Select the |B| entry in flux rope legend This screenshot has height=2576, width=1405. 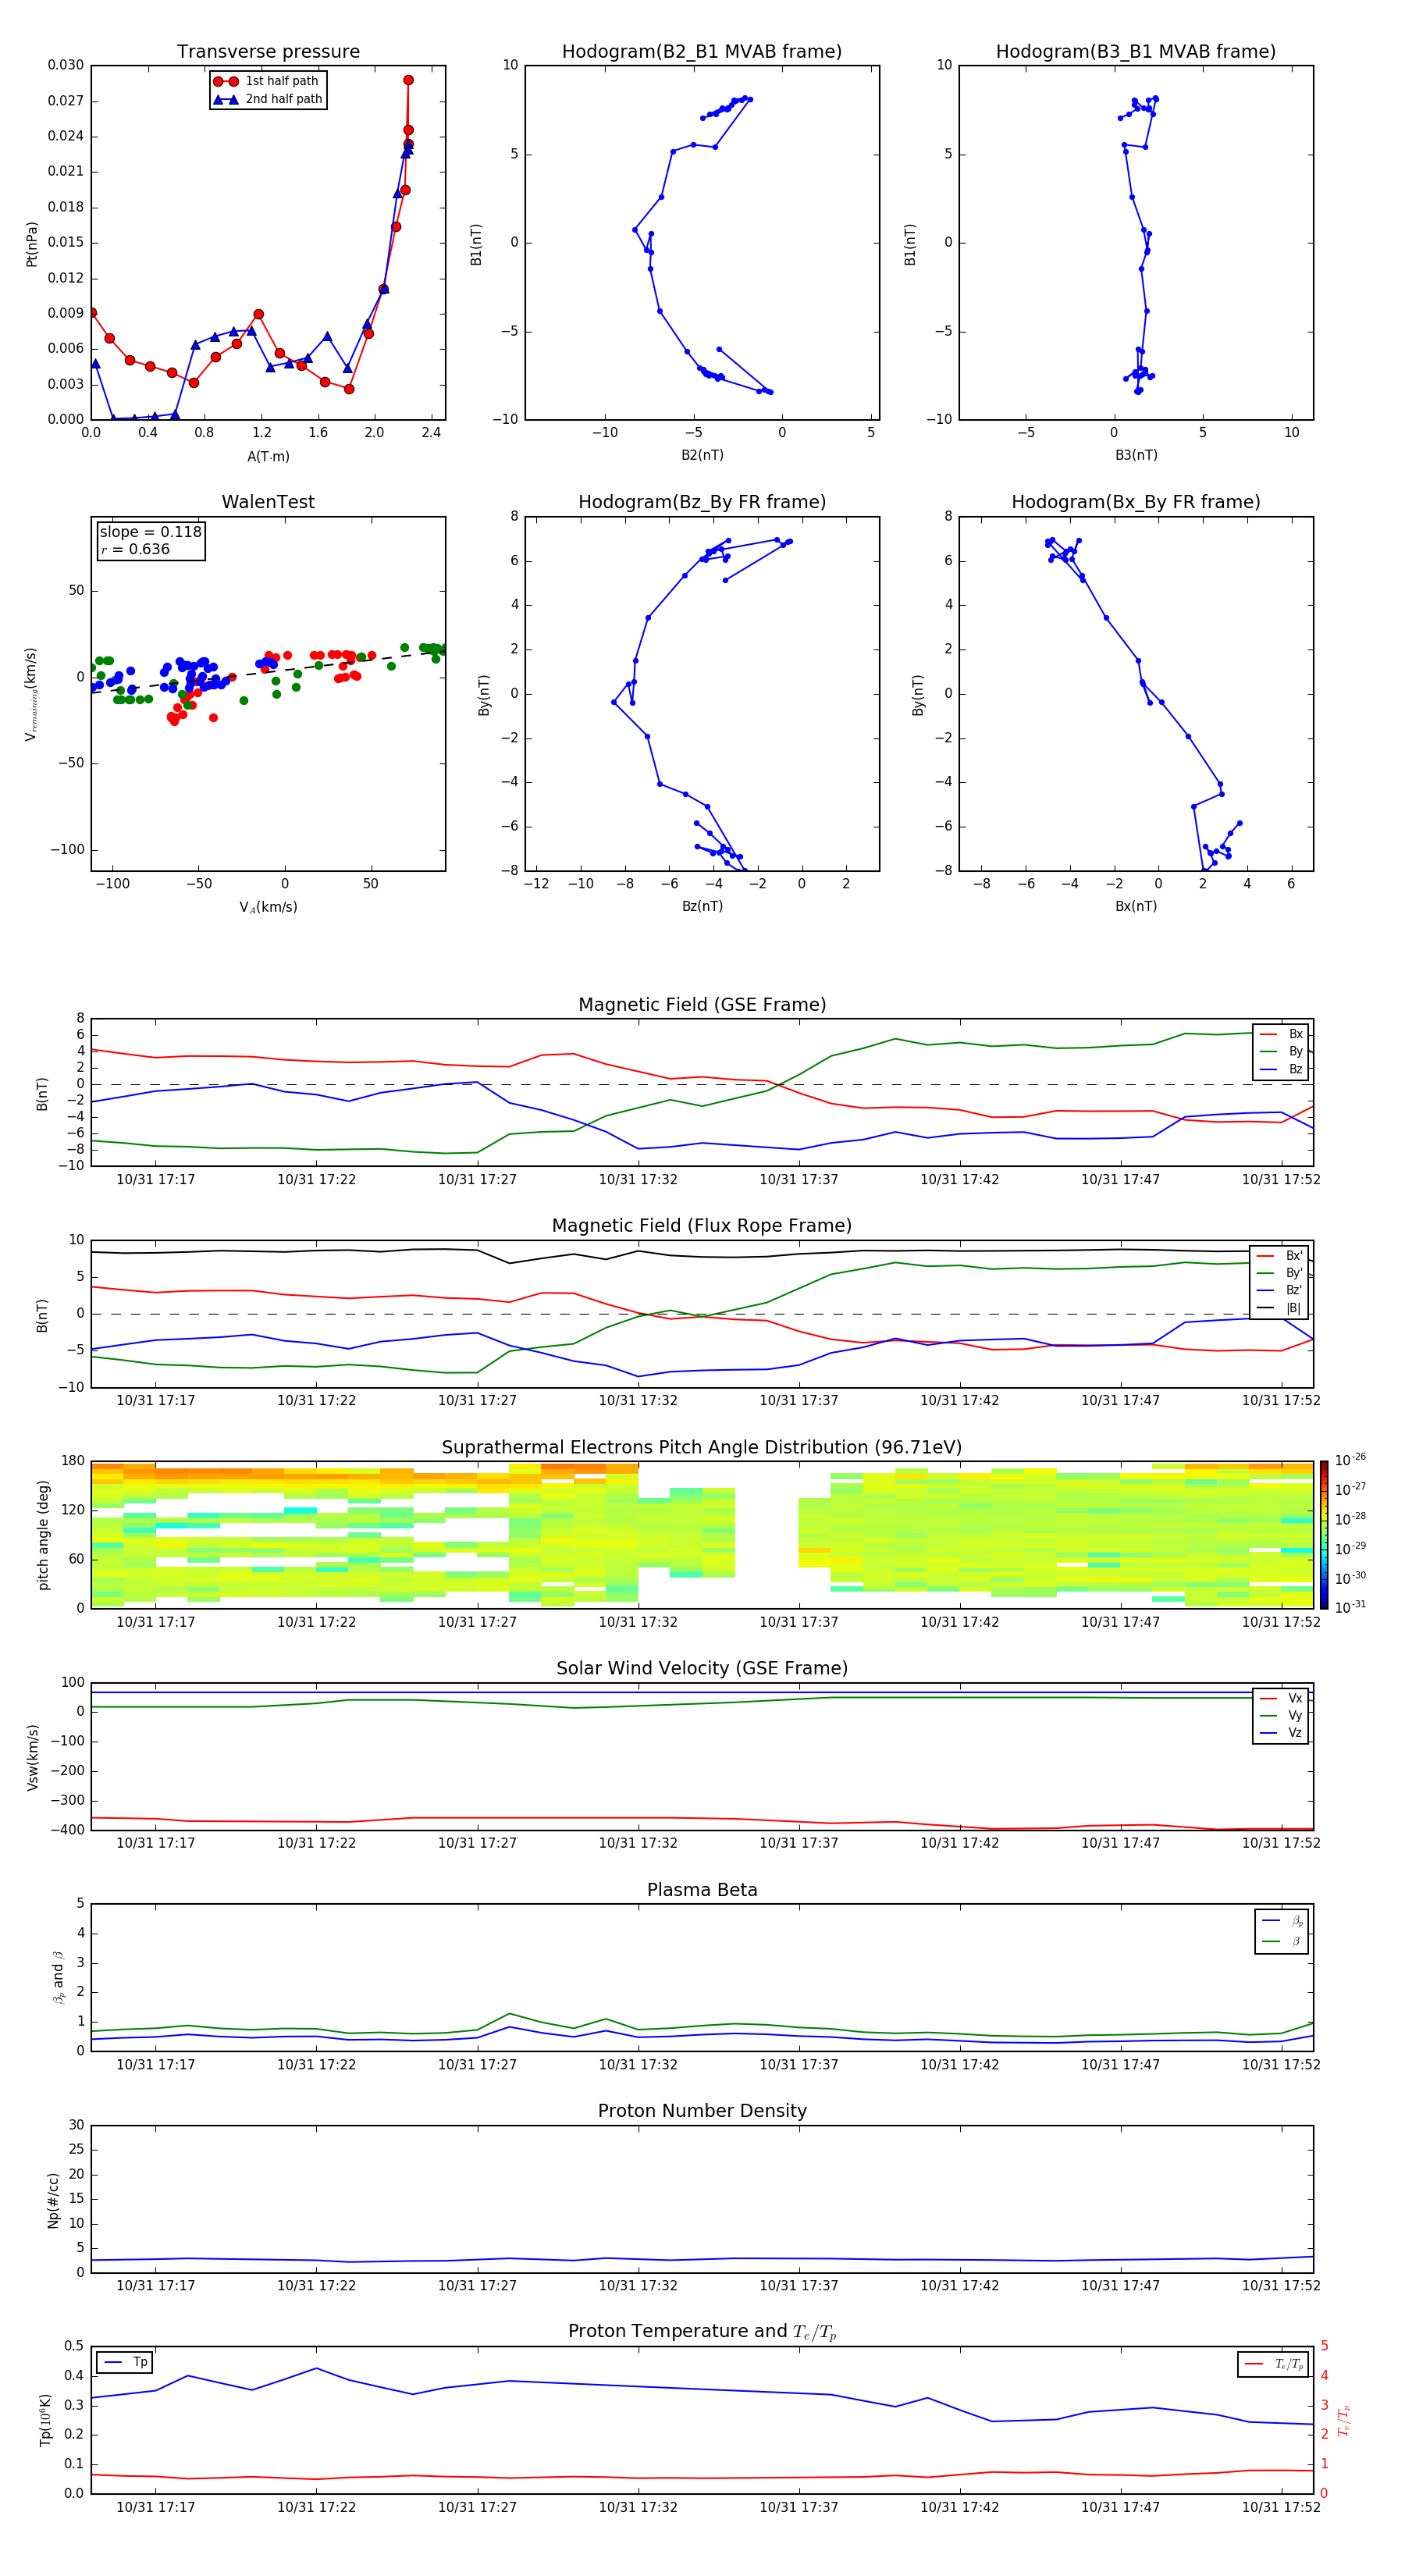(x=1280, y=1308)
